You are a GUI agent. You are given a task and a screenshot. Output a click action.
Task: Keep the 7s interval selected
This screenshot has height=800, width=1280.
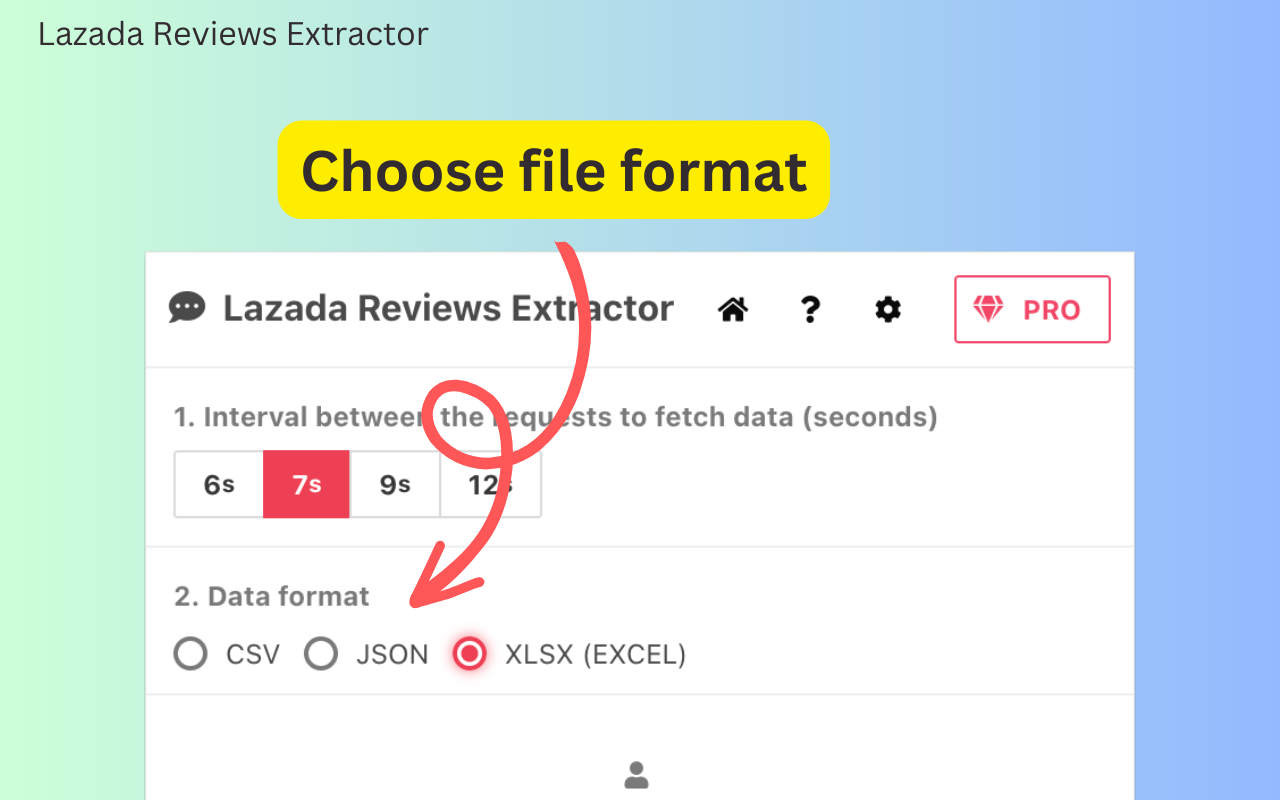[306, 484]
